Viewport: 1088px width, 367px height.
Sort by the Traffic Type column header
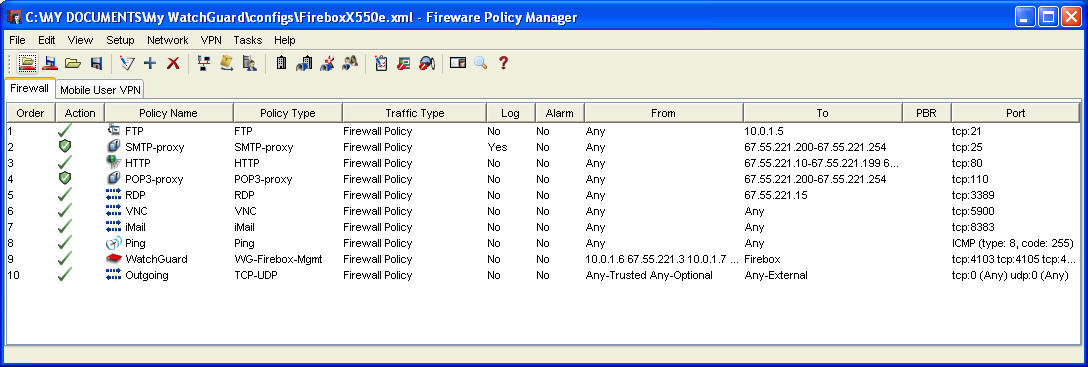(415, 113)
